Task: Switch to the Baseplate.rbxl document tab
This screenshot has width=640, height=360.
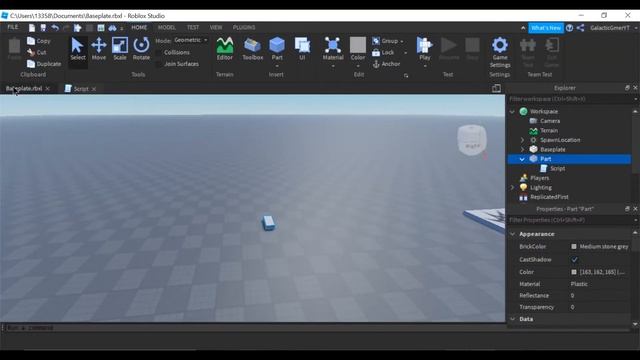Action: [x=24, y=89]
